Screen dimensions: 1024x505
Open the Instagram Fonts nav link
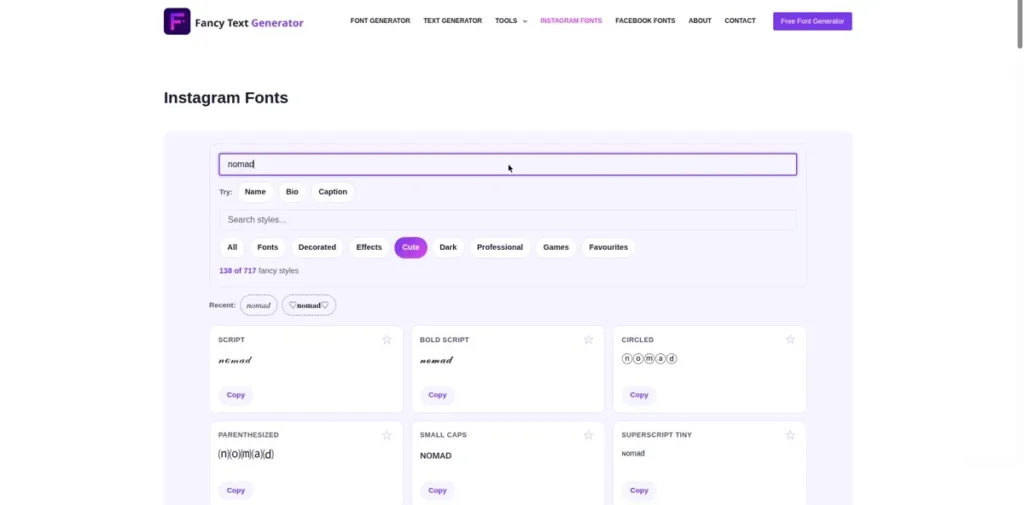pos(571,21)
